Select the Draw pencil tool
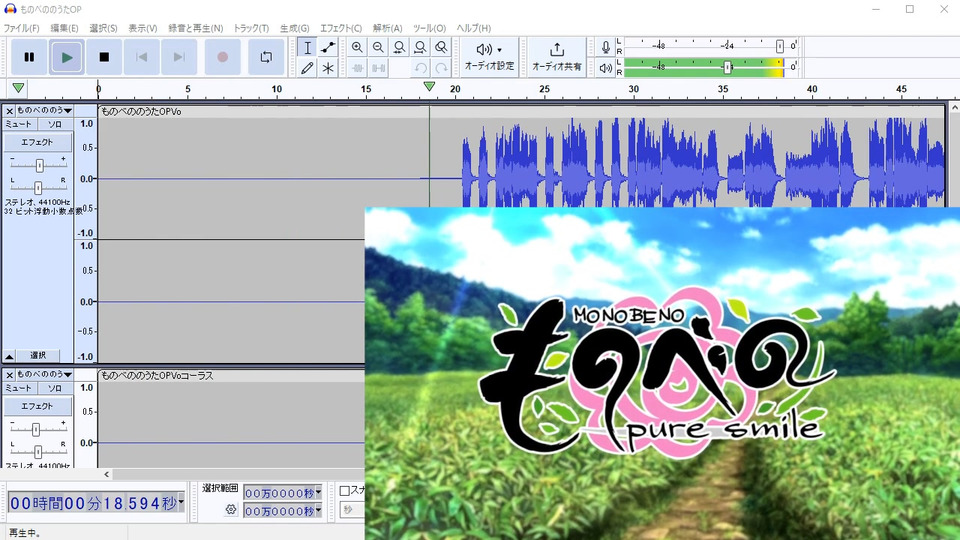The height and width of the screenshot is (540, 960). pos(307,68)
